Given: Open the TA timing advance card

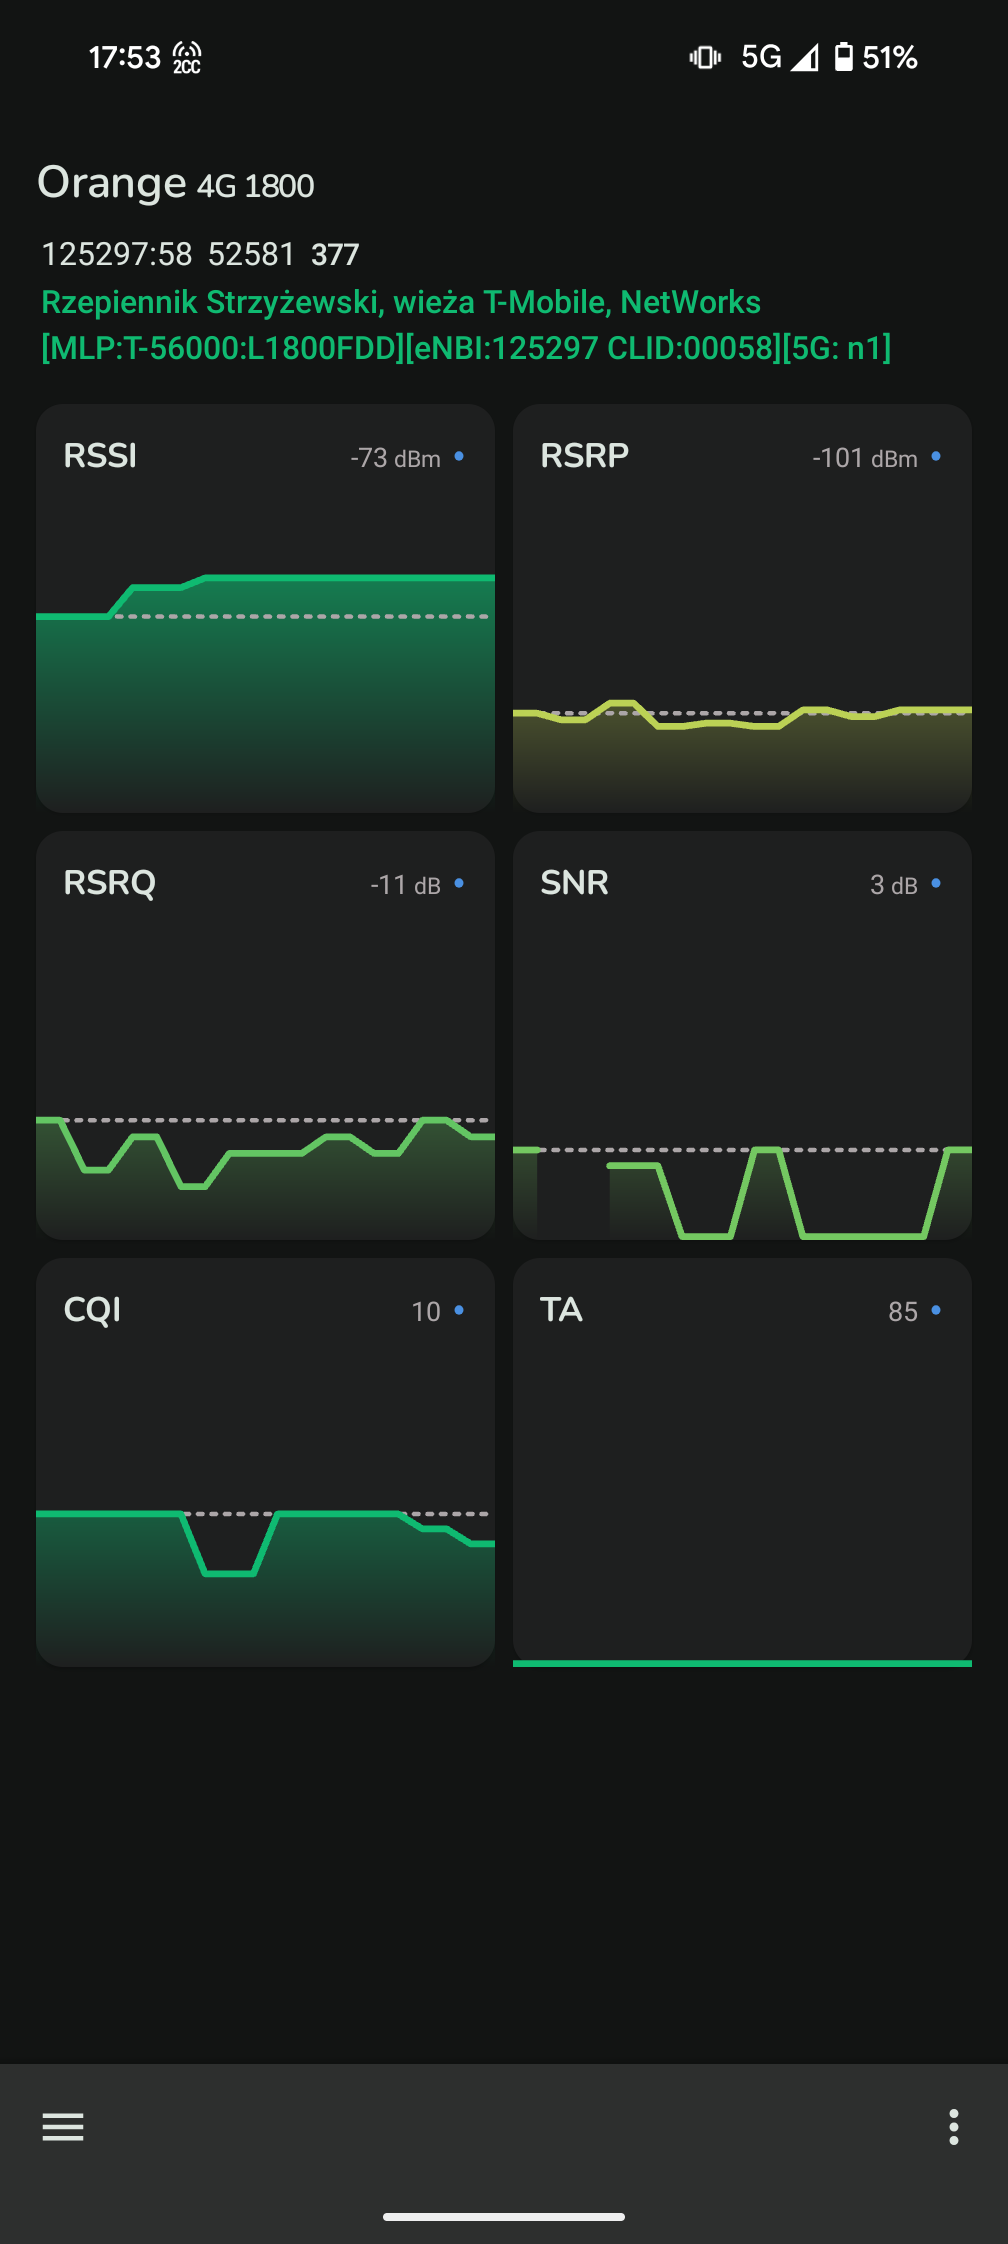Looking at the screenshot, I should point(742,1462).
